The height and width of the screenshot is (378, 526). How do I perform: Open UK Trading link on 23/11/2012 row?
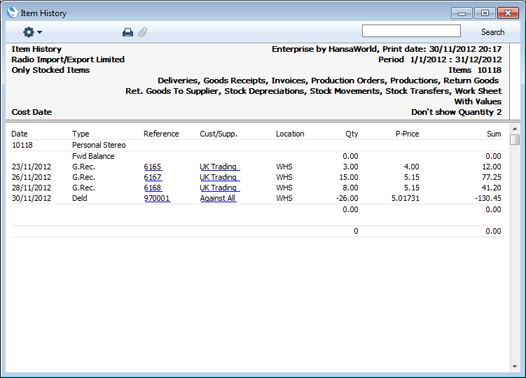[x=219, y=167]
